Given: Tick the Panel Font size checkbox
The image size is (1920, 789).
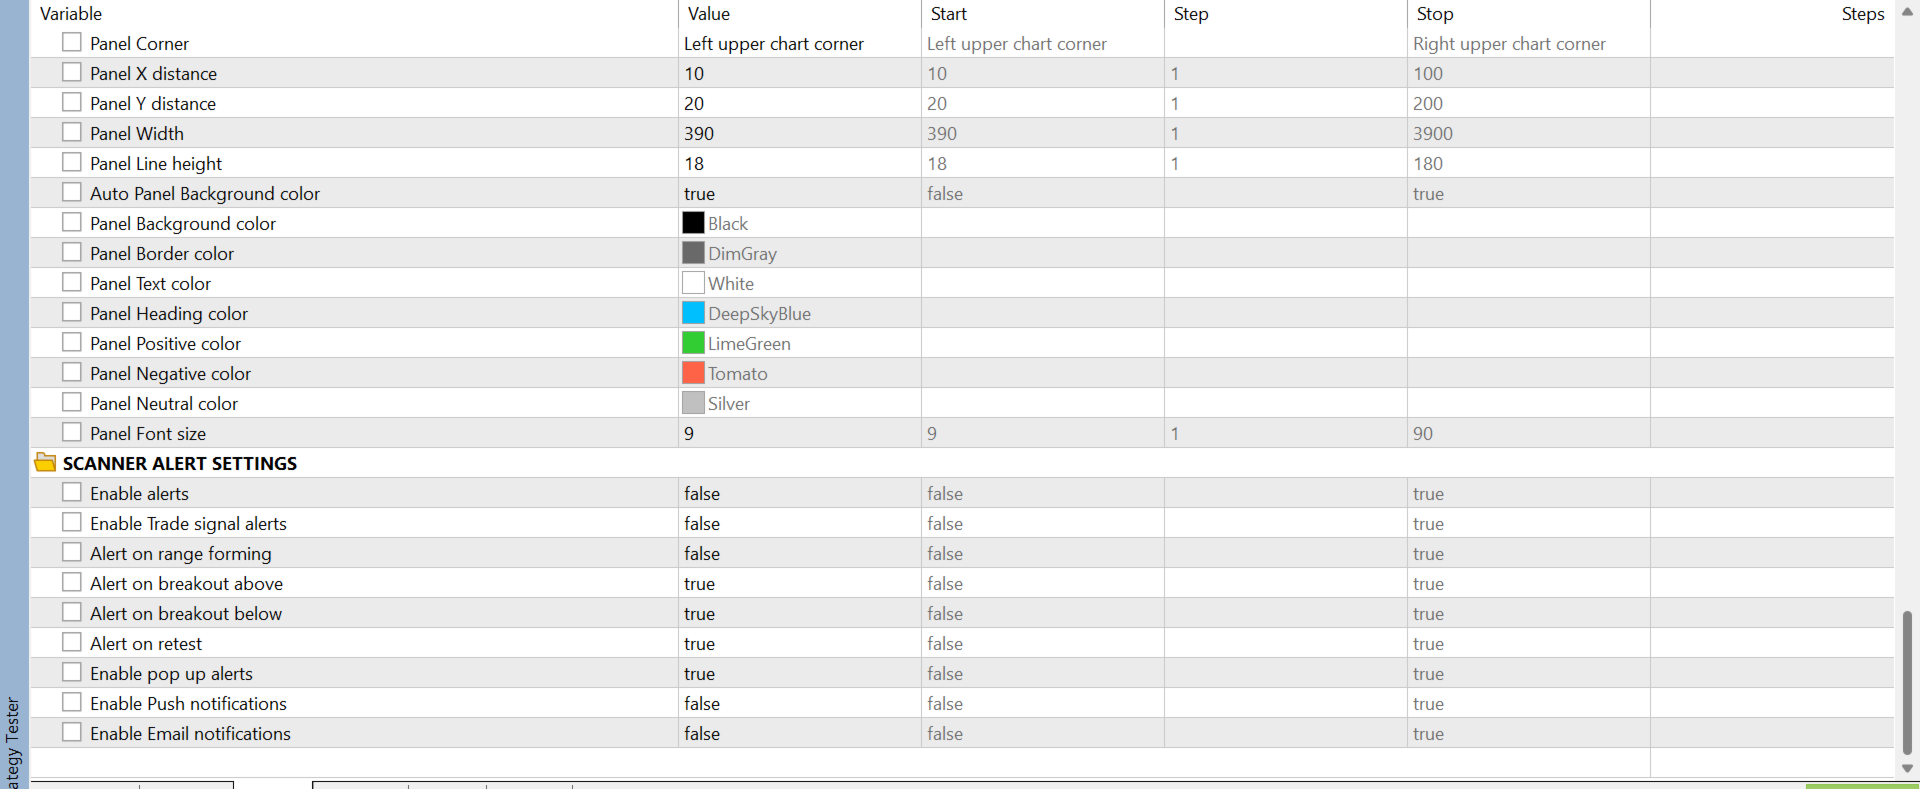Looking at the screenshot, I should [x=72, y=432].
